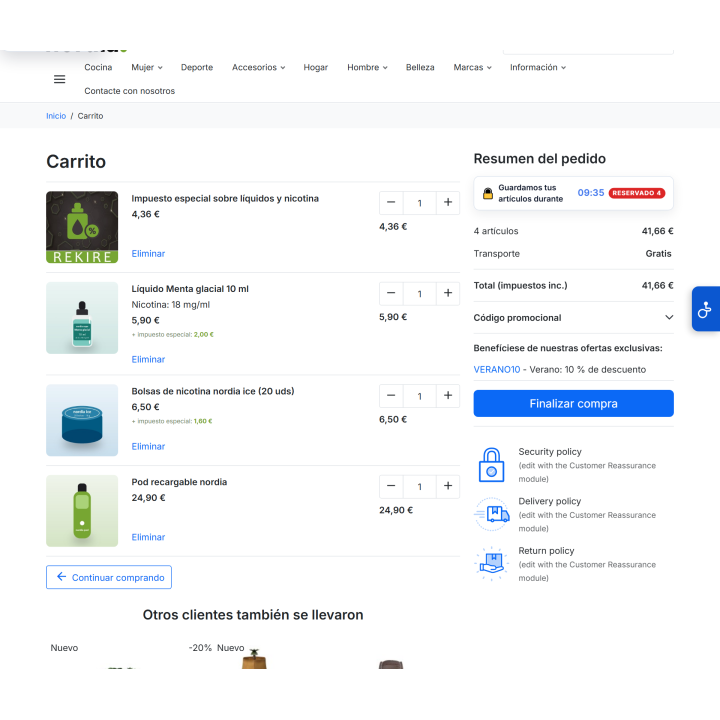Increase quantity of Líquido Menta glacial
The width and height of the screenshot is (720, 720).
pos(448,293)
